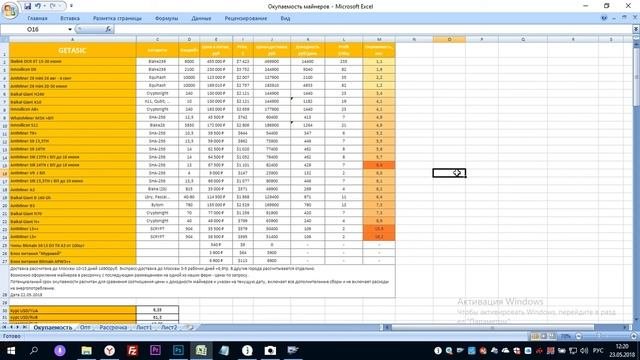Click the scroll right arrow of horizontal scrollbar
640x360 pixels.
625,327
